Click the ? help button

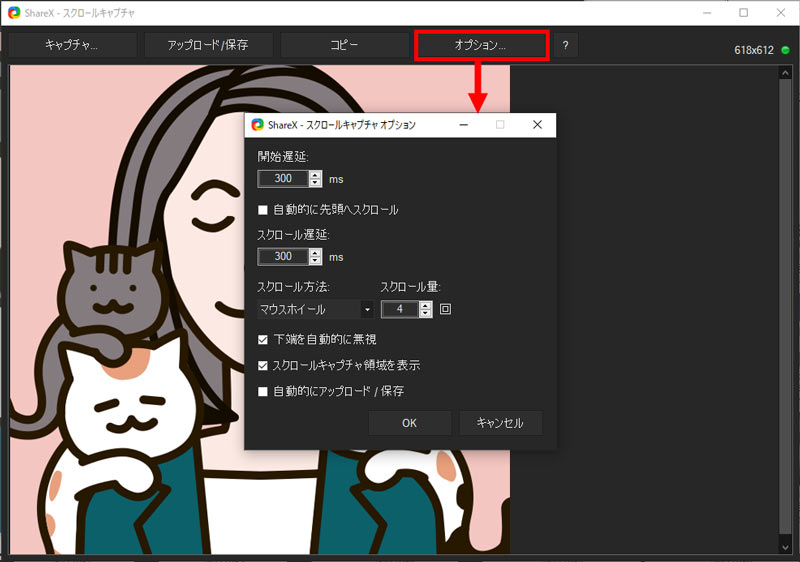pyautogui.click(x=565, y=45)
